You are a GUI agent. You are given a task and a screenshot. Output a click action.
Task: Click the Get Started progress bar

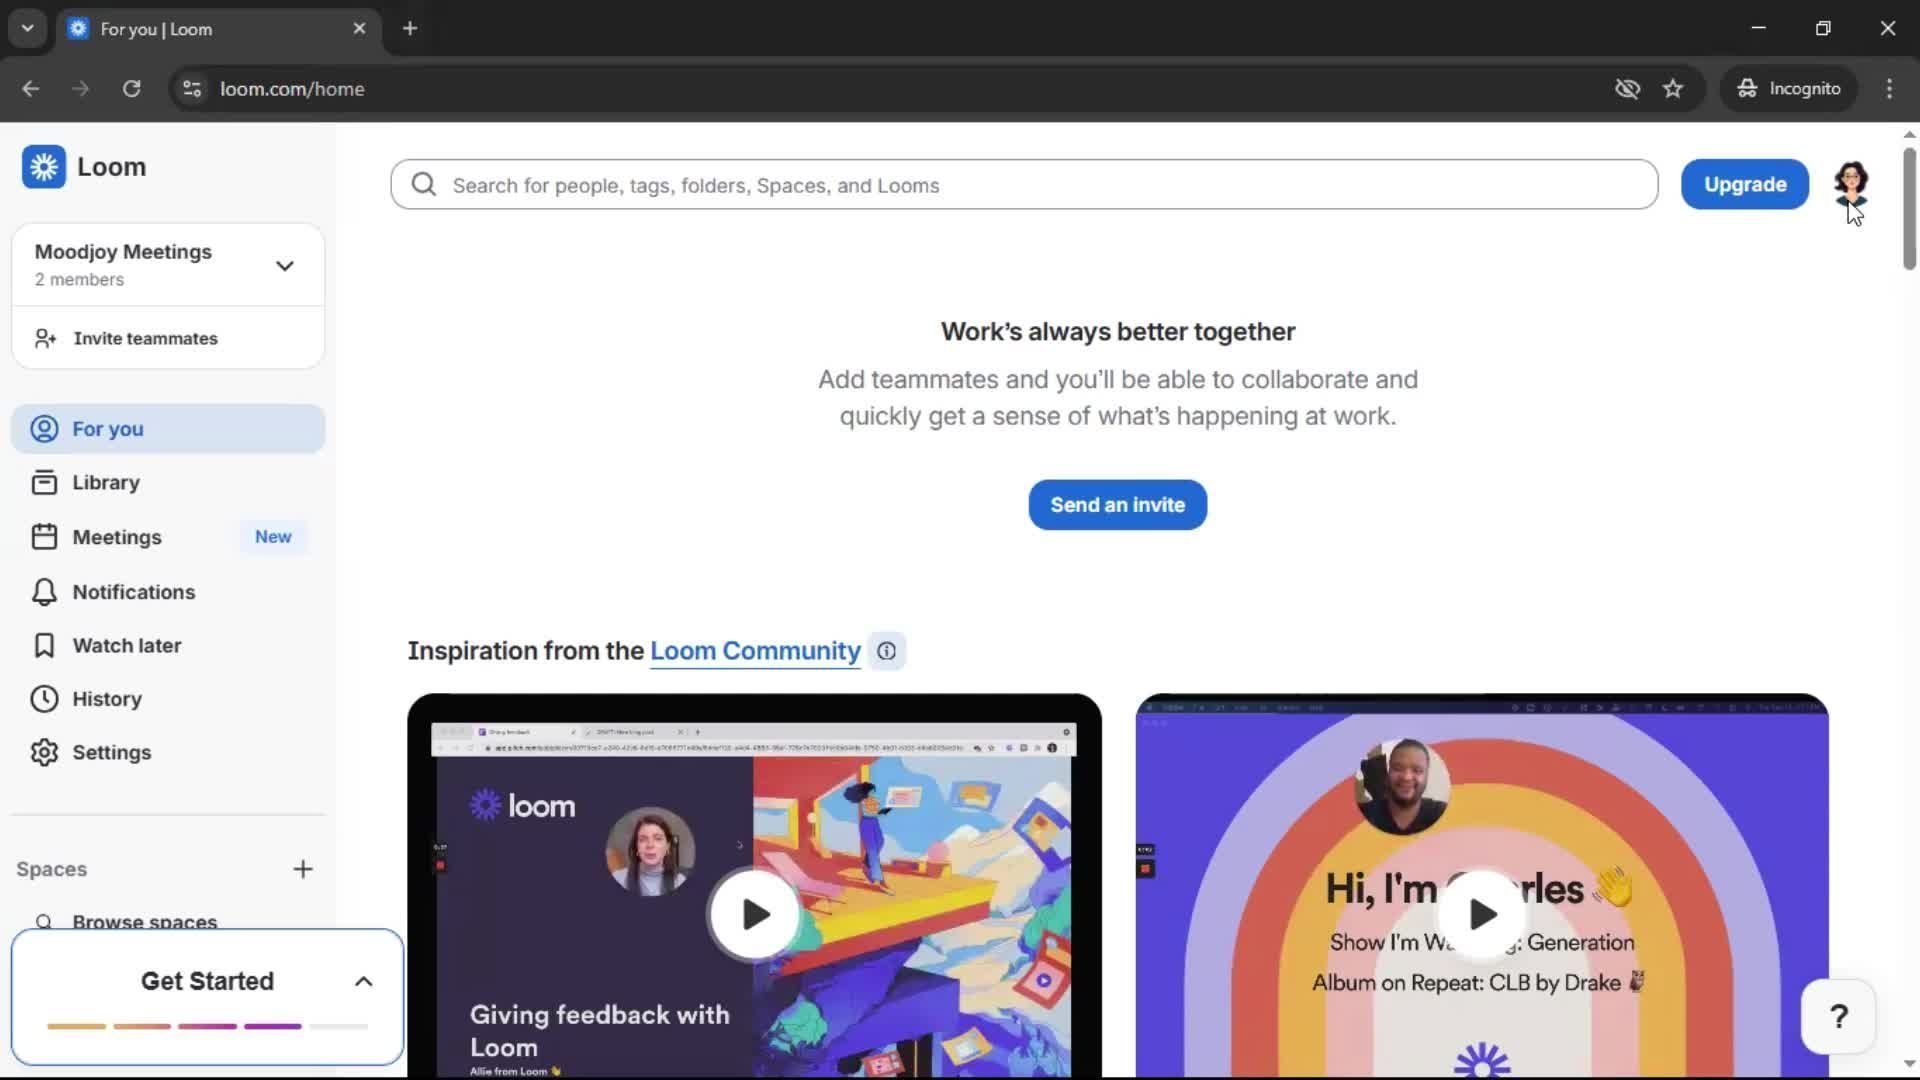tap(207, 1026)
